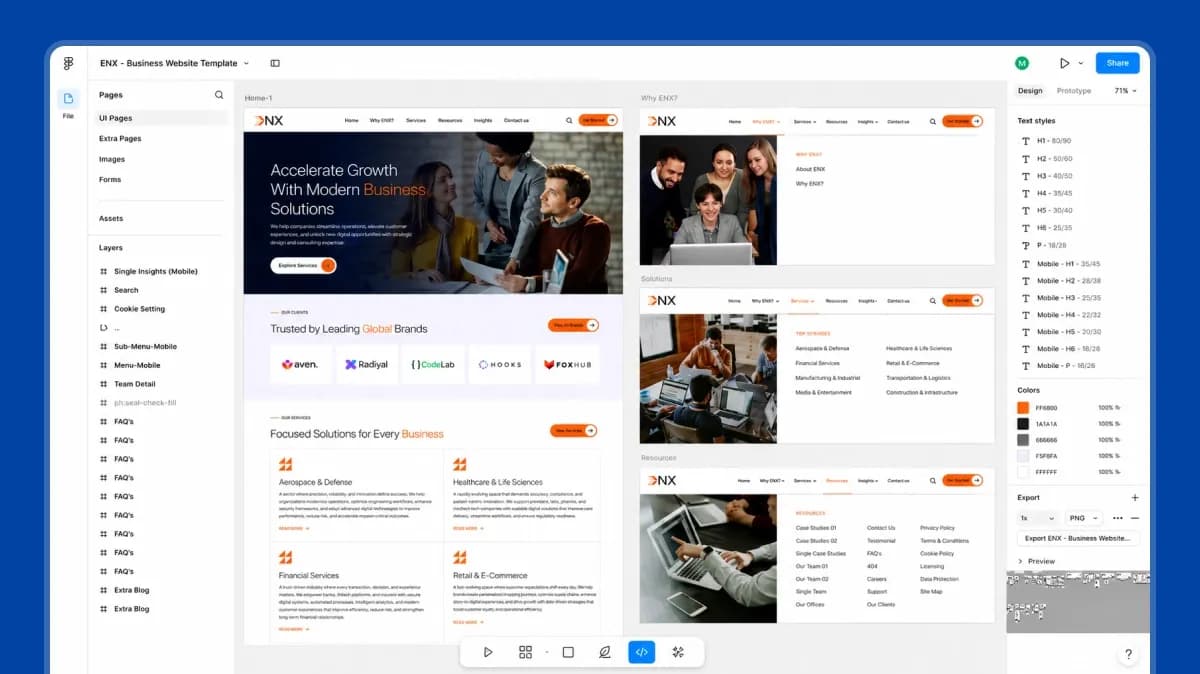Select the pi:seal-check-fill layer
This screenshot has height=674, width=1200.
(x=145, y=402)
